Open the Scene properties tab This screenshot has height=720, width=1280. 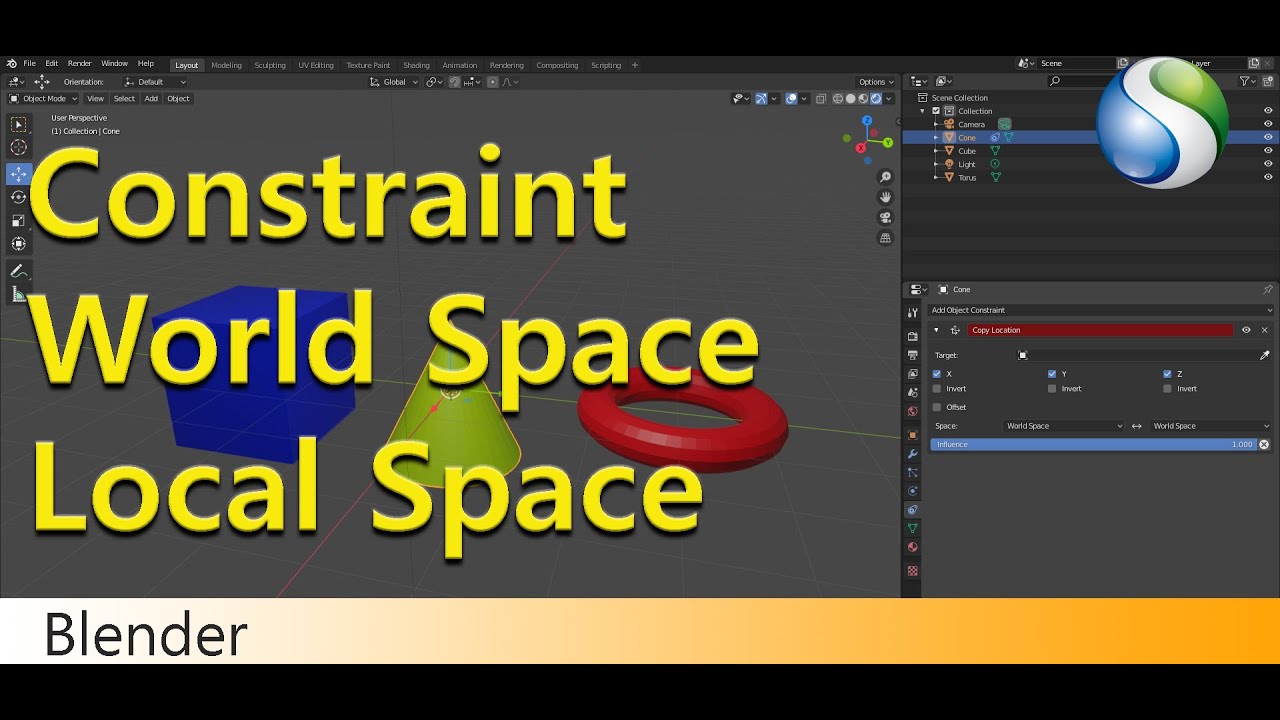pyautogui.click(x=912, y=392)
